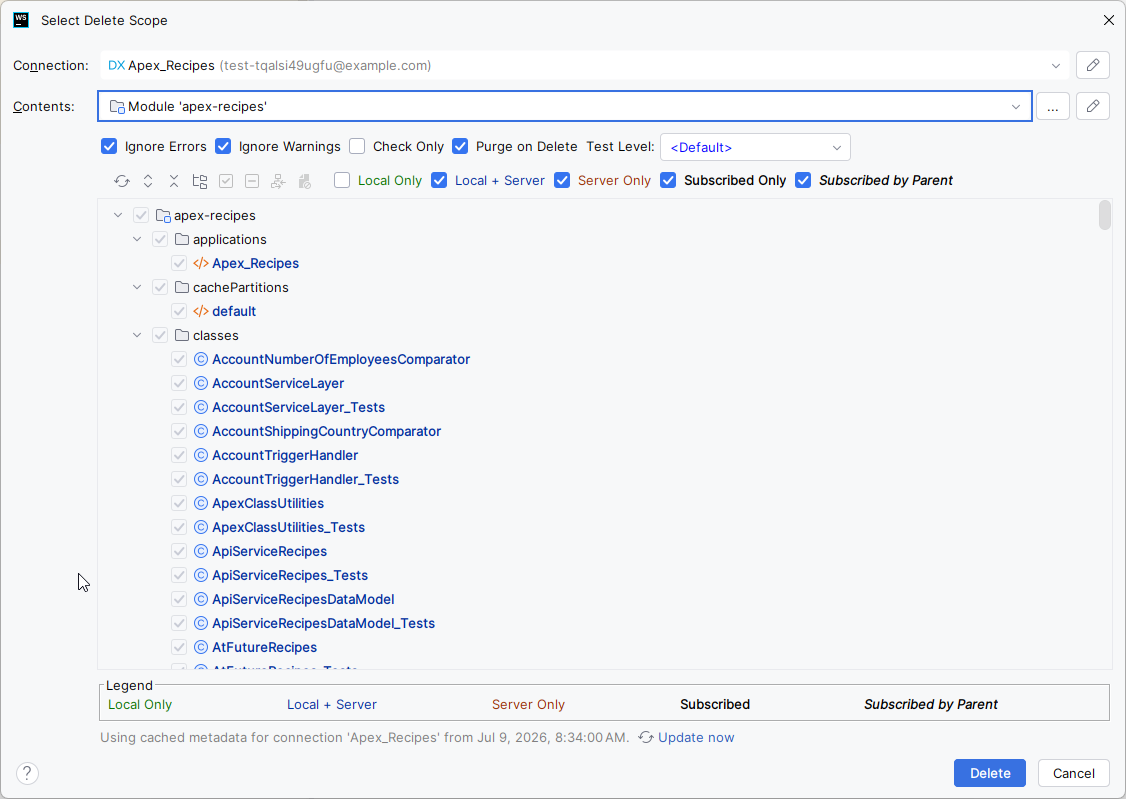Uncheck Purge on Delete

460,146
